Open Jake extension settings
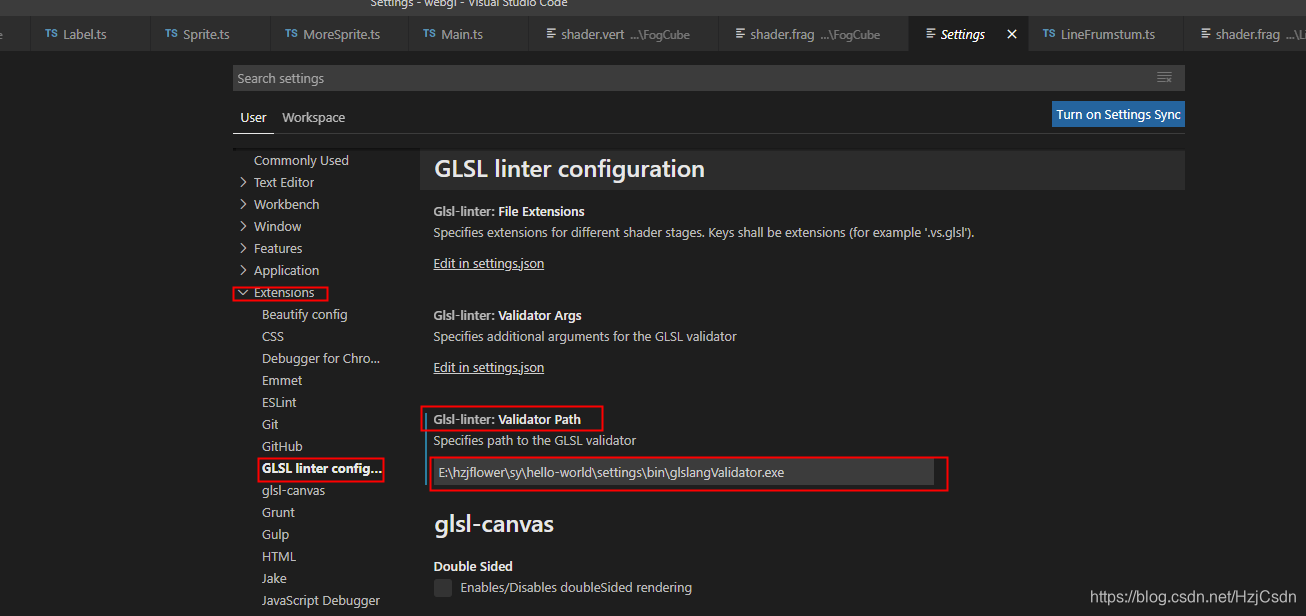 (x=274, y=578)
